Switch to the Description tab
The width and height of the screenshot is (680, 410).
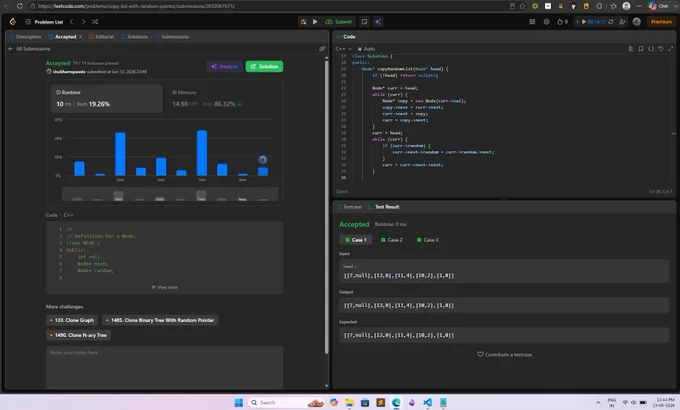[26, 37]
